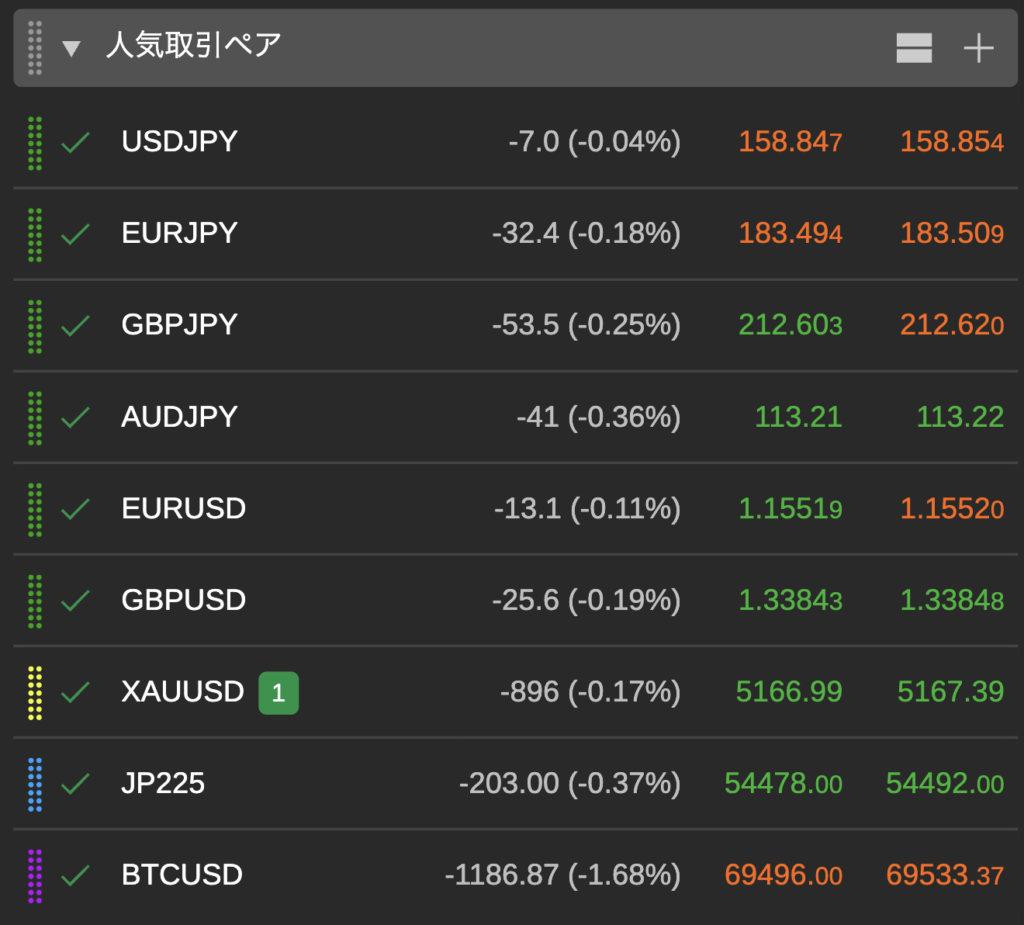Viewport: 1024px width, 925px height.
Task: Toggle the checkmark beside AUDJPY
Action: coord(75,418)
